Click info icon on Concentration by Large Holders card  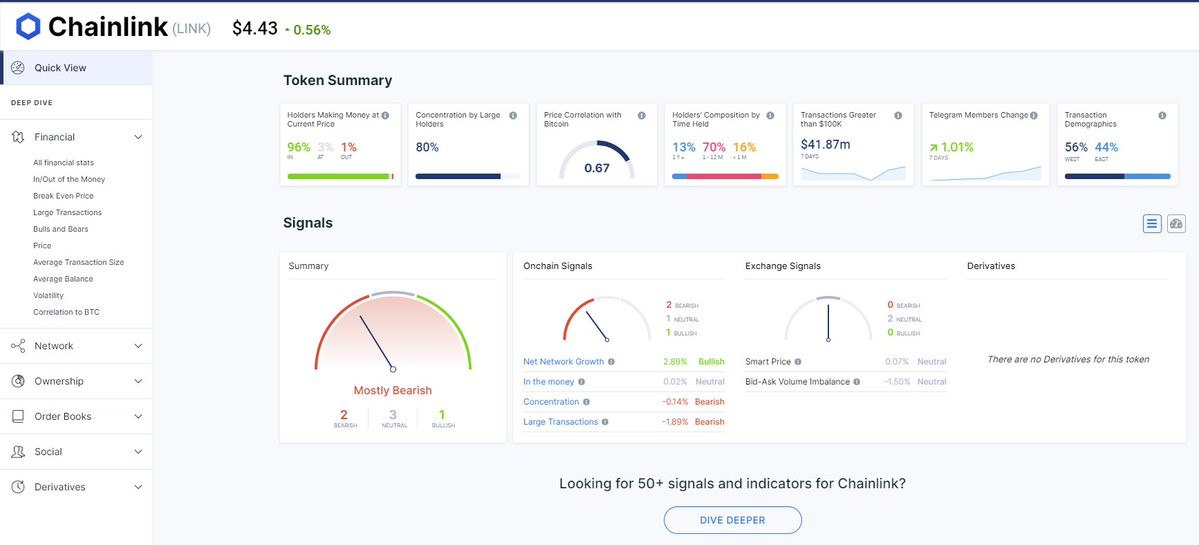coord(513,115)
